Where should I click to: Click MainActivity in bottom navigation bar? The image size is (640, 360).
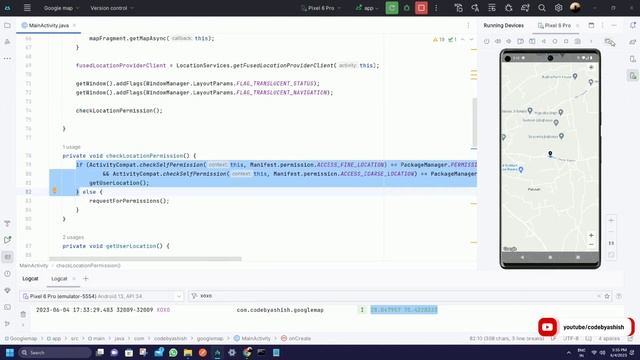coord(252,338)
